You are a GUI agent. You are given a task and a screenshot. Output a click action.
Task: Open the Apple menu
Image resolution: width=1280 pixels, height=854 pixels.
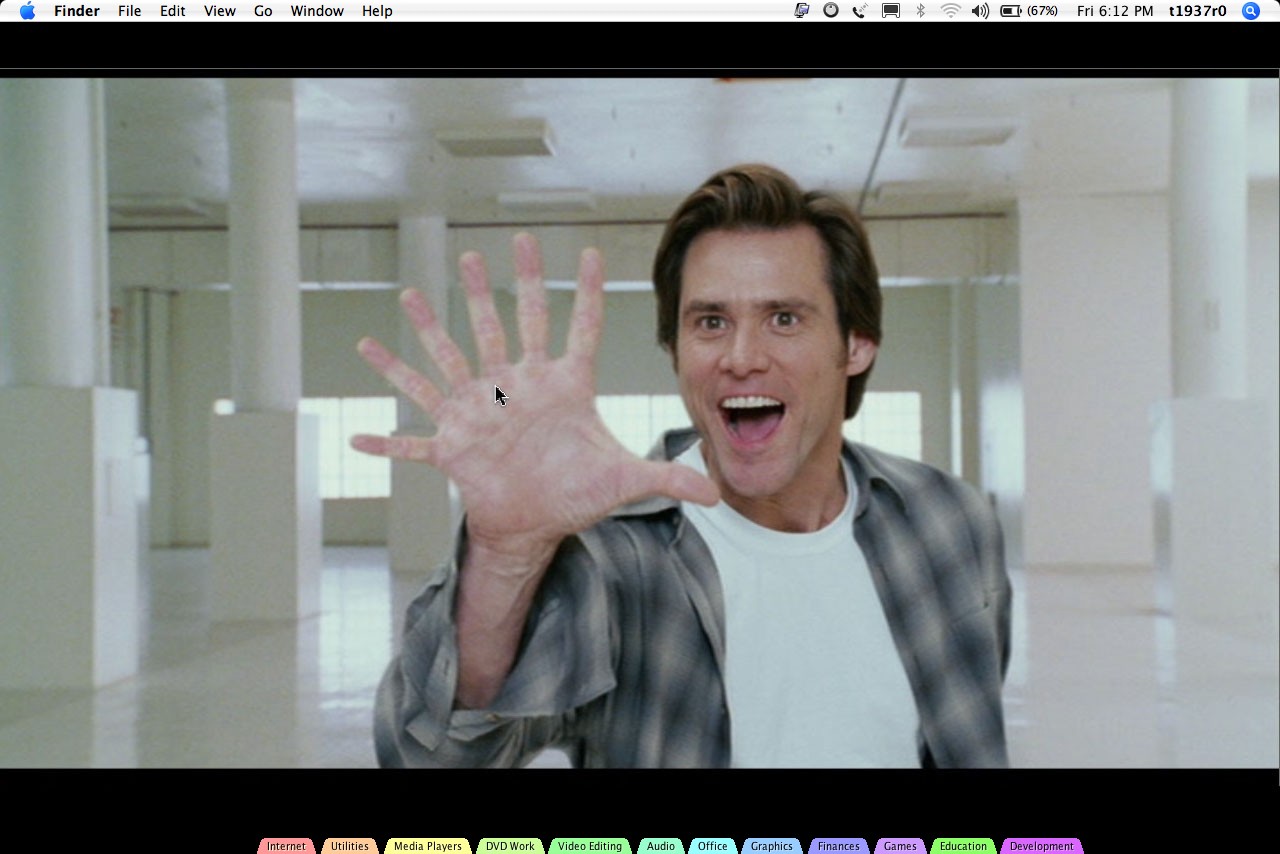coord(27,11)
